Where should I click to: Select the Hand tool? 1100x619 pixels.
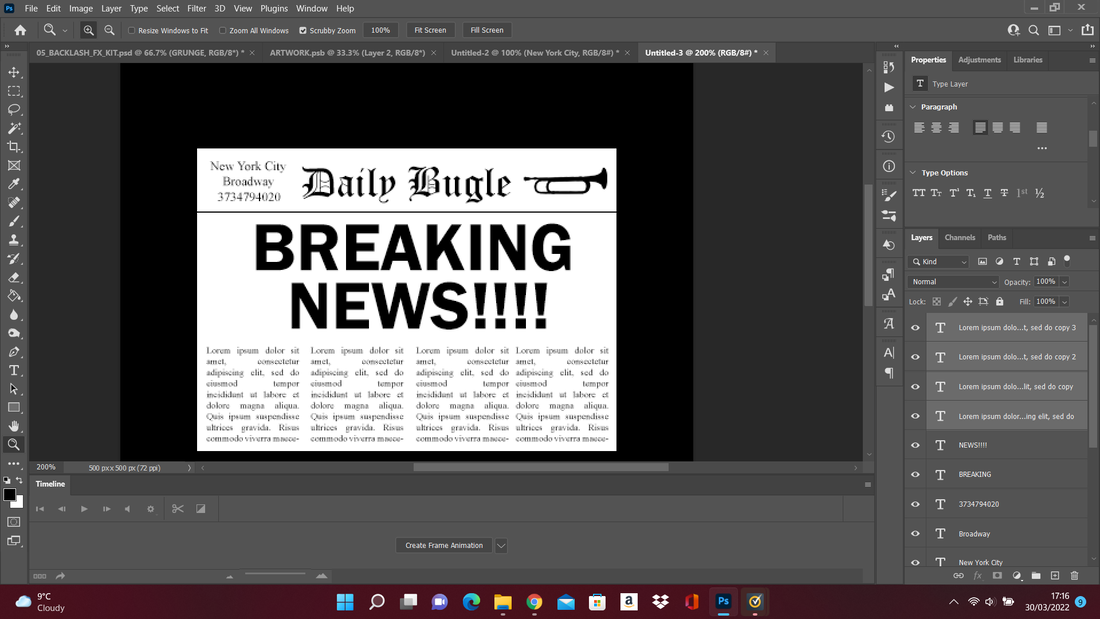pyautogui.click(x=14, y=426)
